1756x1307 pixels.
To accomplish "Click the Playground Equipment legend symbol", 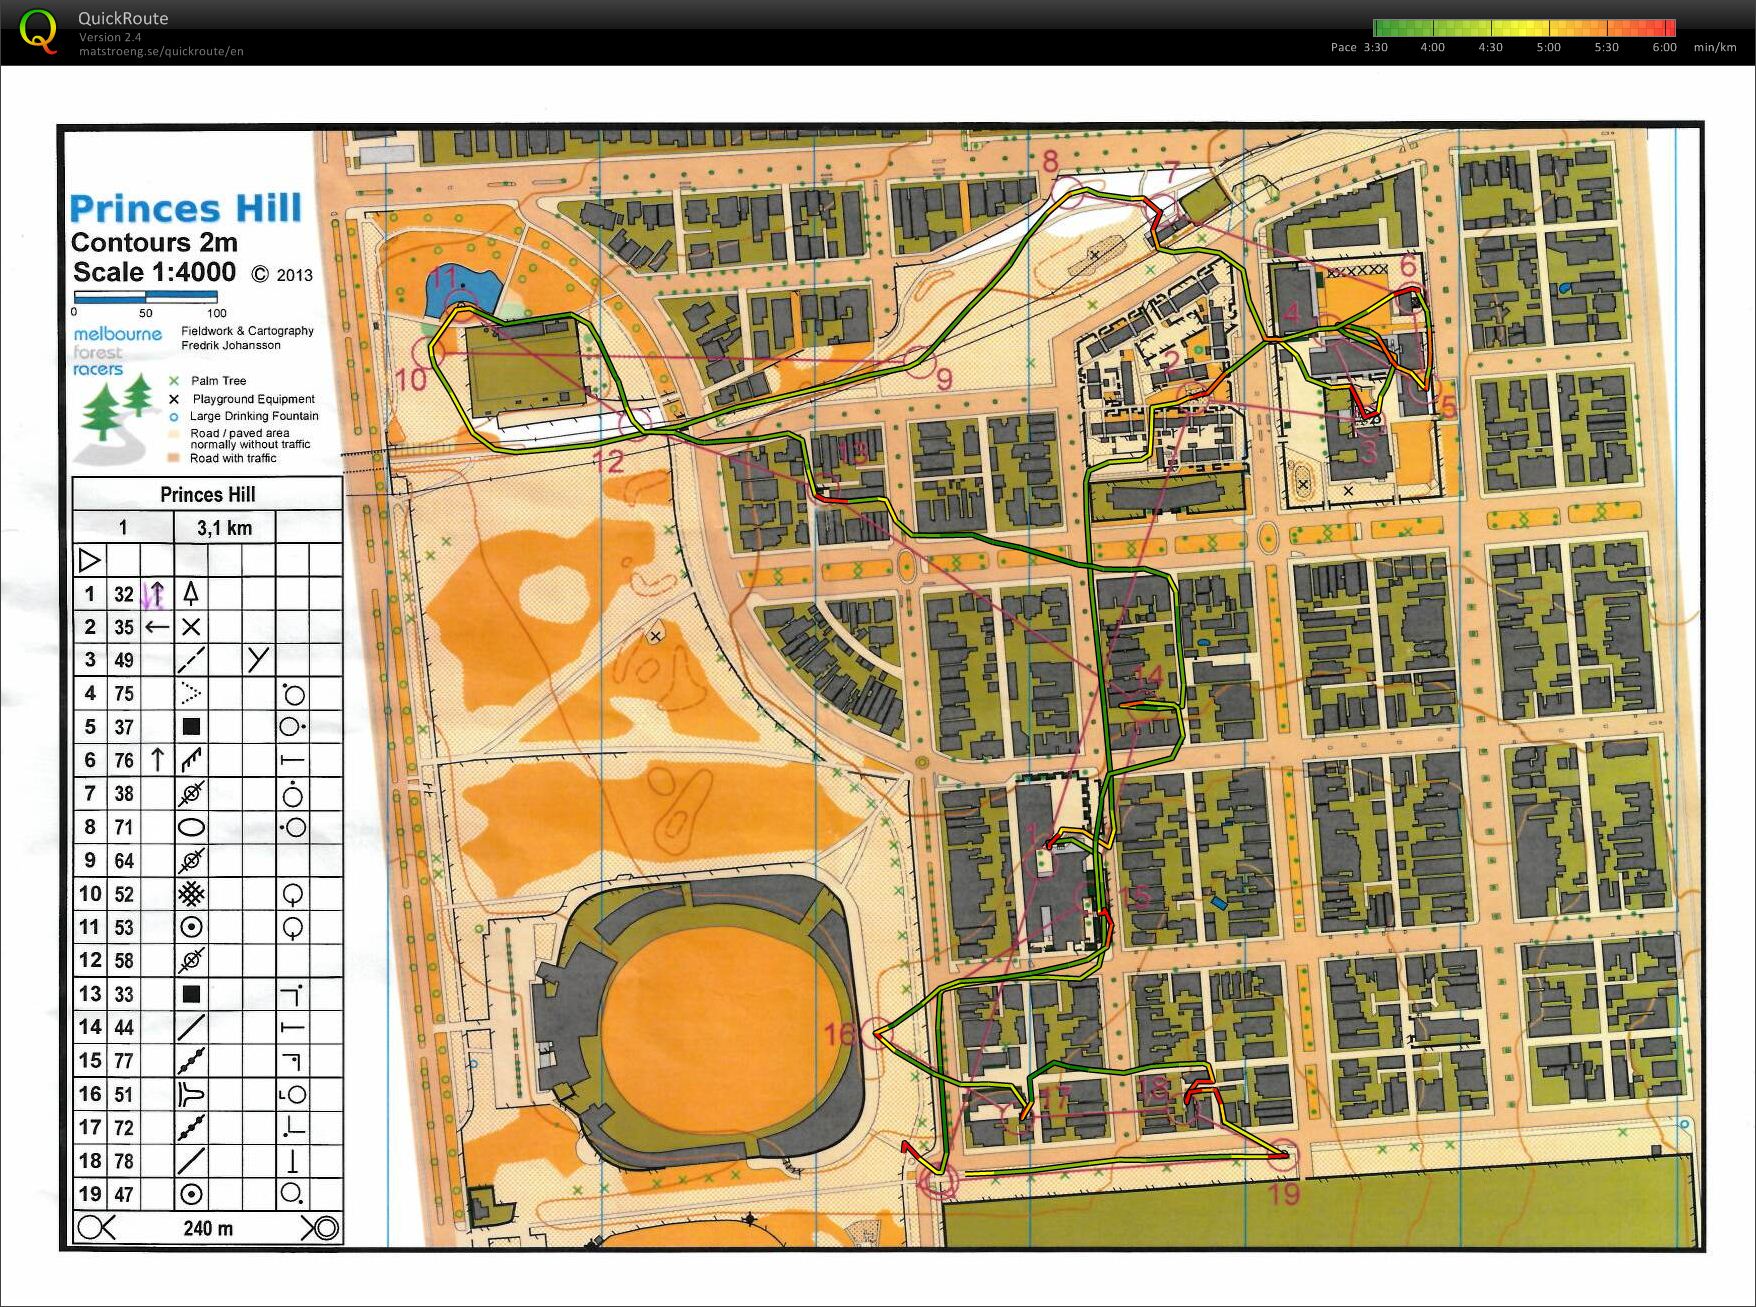I will 174,399.
